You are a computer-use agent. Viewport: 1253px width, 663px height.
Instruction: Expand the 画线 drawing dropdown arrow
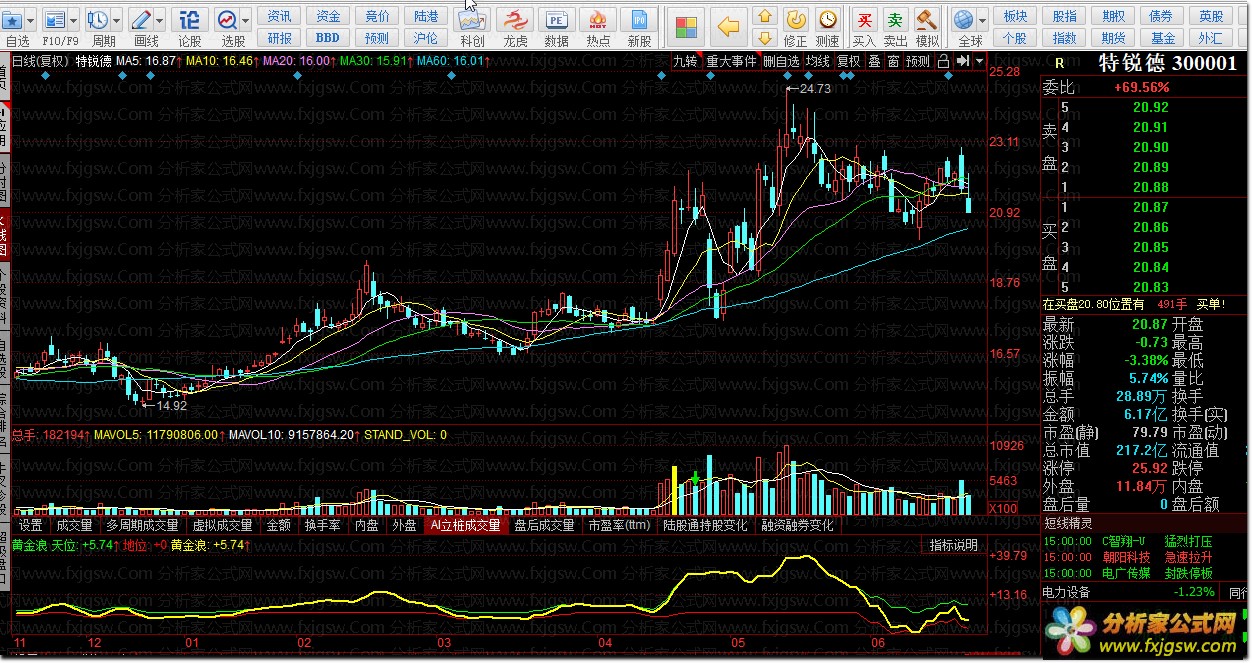coord(160,19)
